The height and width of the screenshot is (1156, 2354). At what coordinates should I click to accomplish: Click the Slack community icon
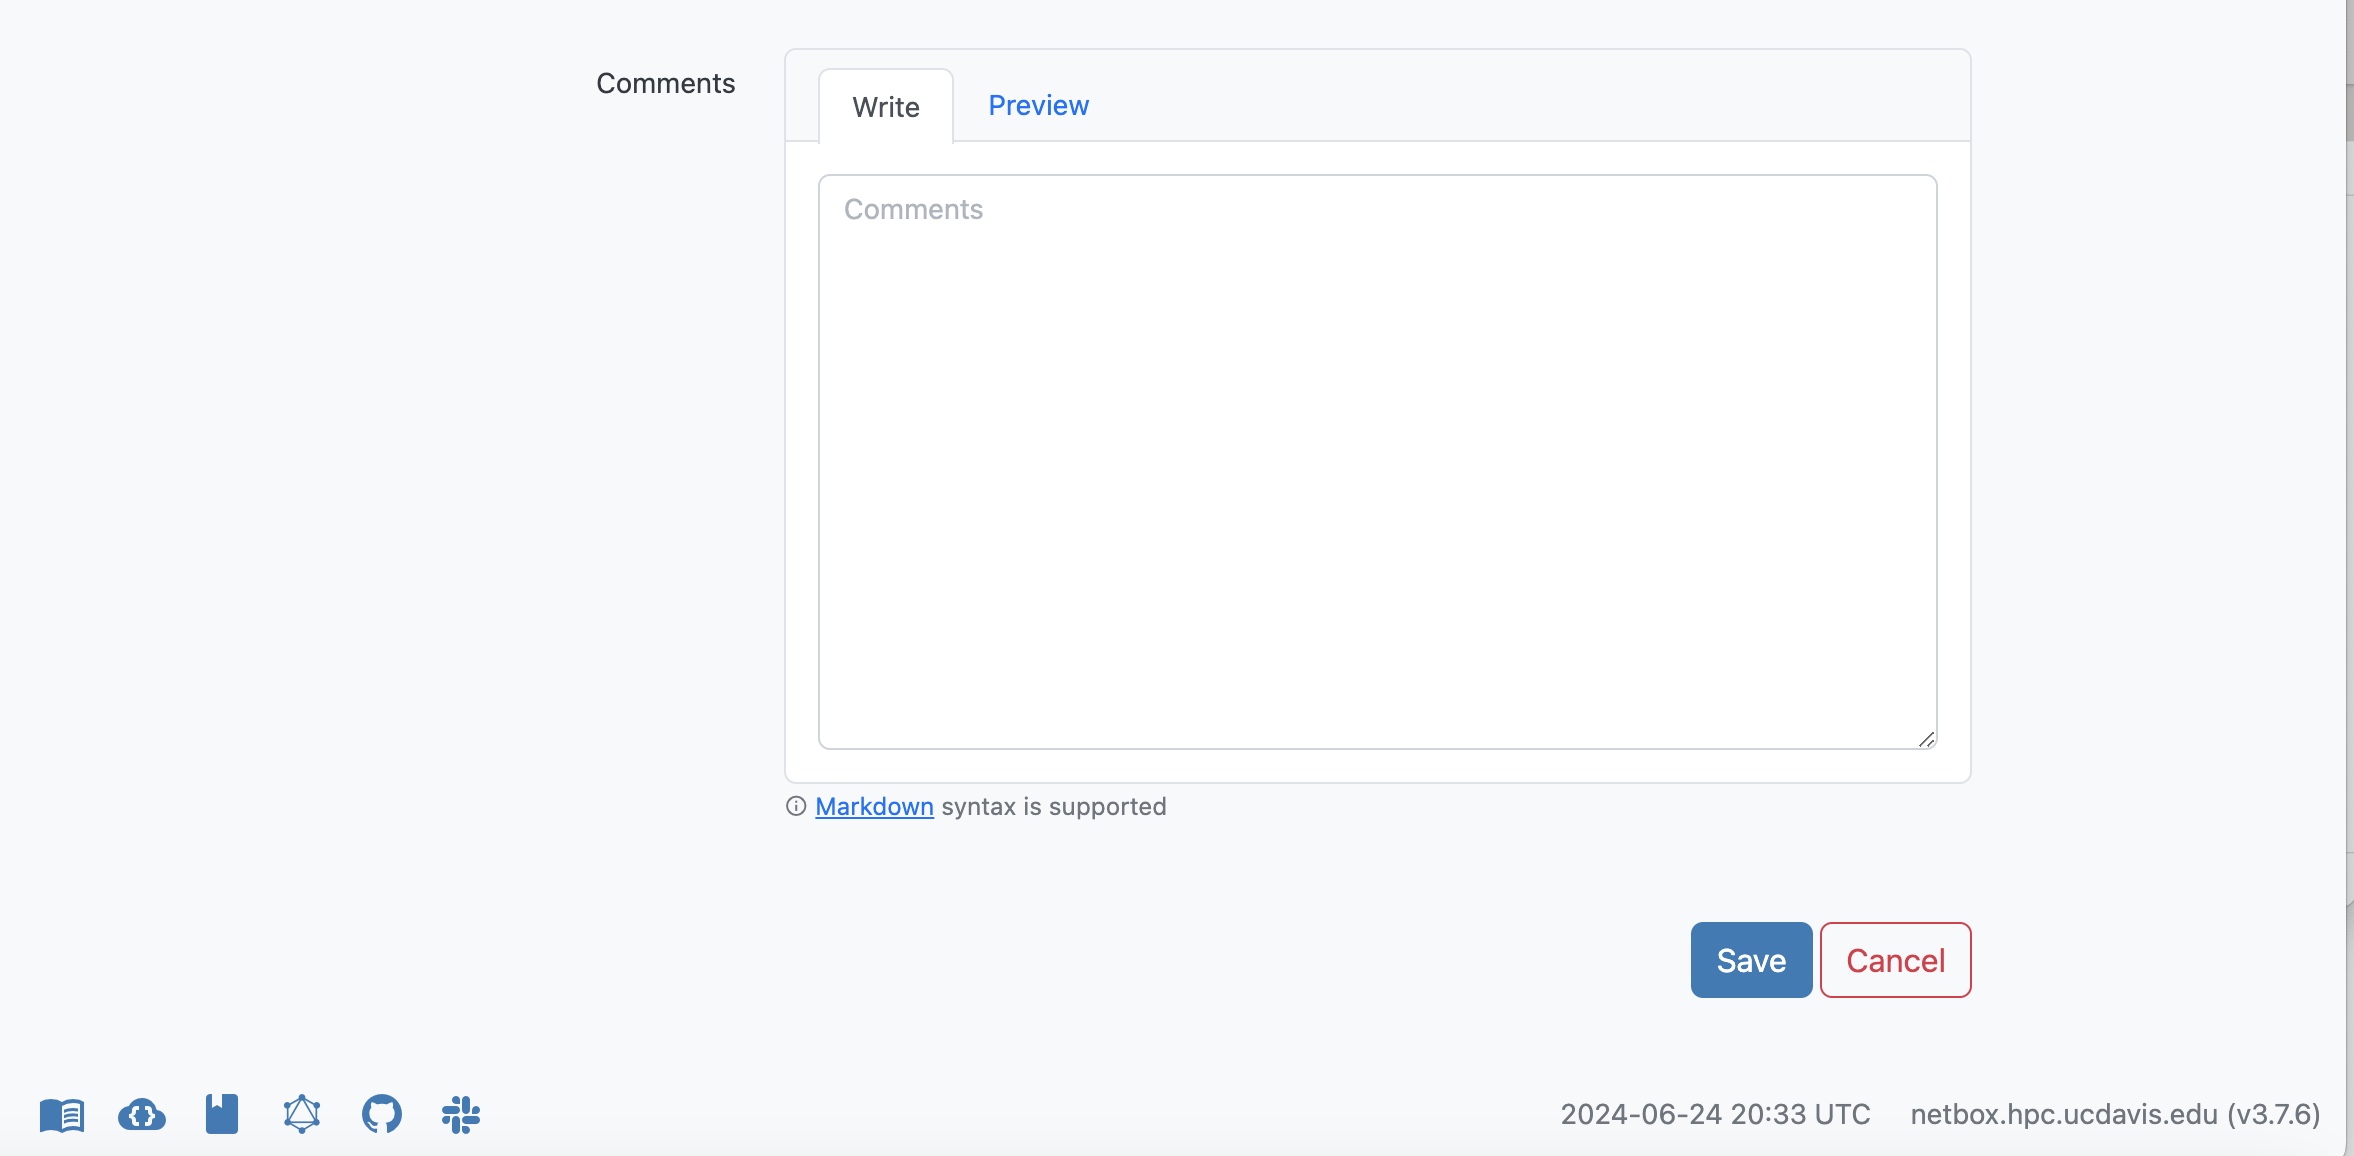pos(461,1114)
